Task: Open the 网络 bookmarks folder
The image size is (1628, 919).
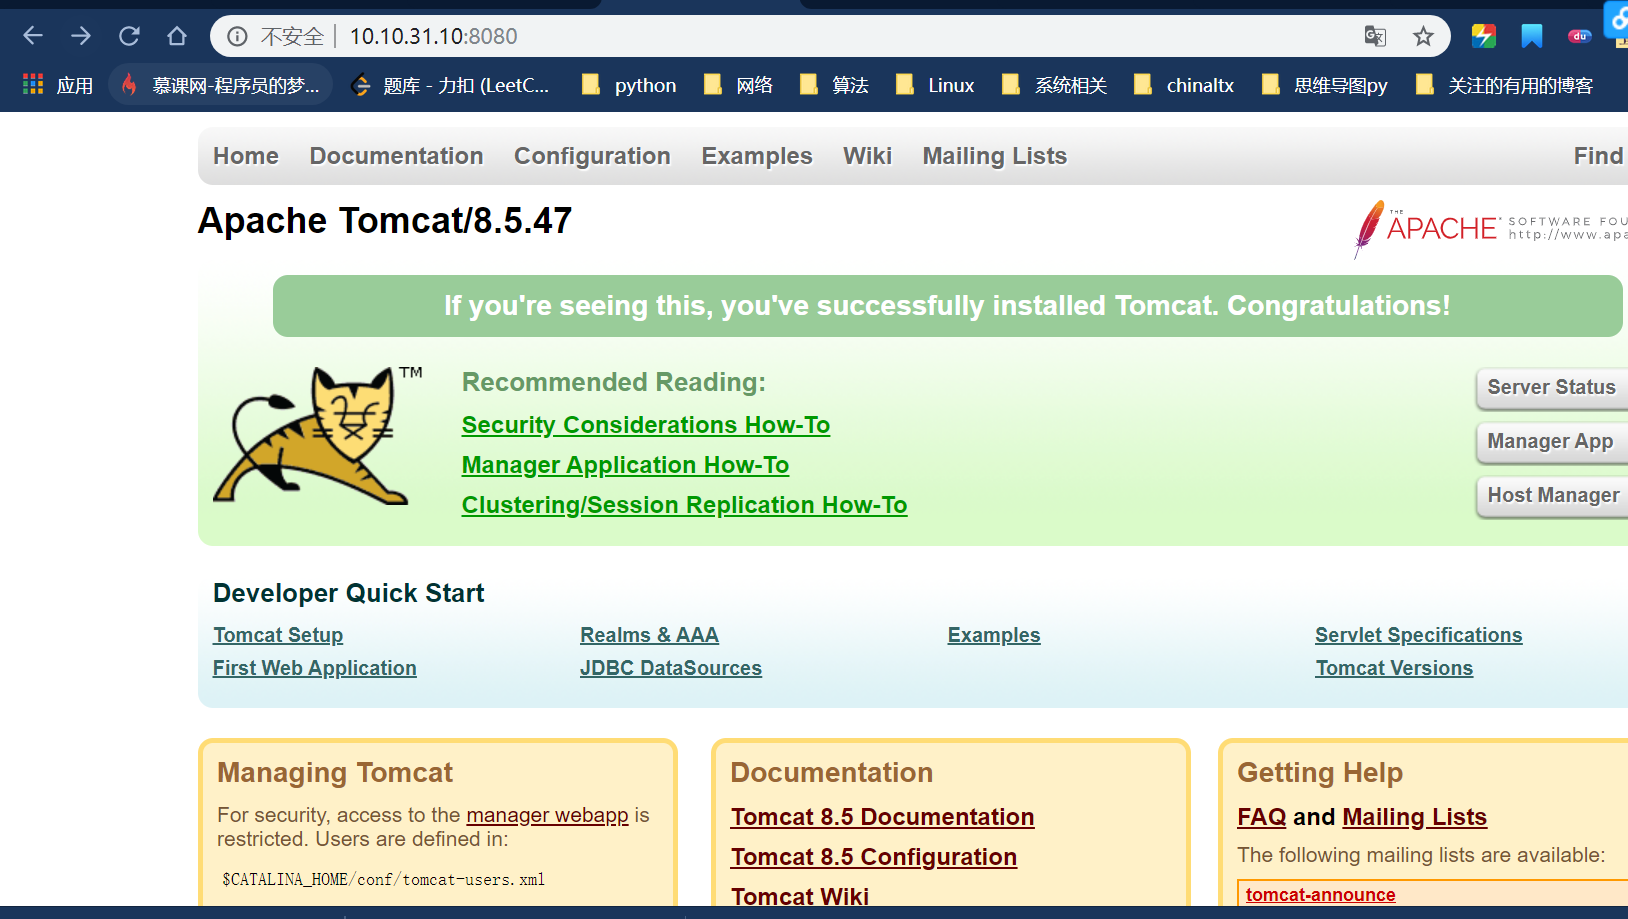Action: 738,85
